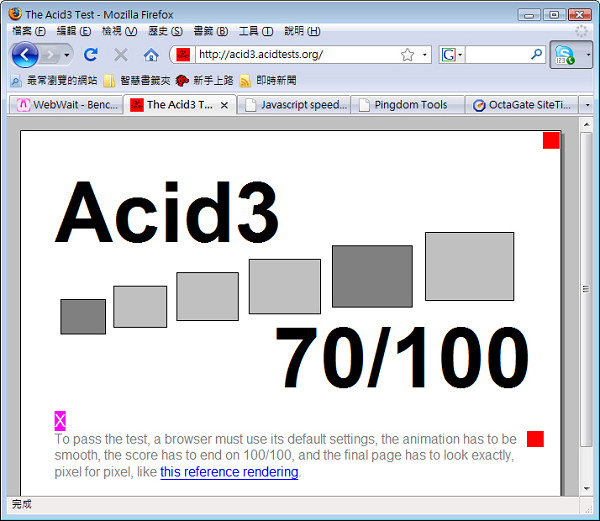This screenshot has height=521, width=600.
Task: Switch to the Javascript speed... tab
Action: (x=294, y=105)
